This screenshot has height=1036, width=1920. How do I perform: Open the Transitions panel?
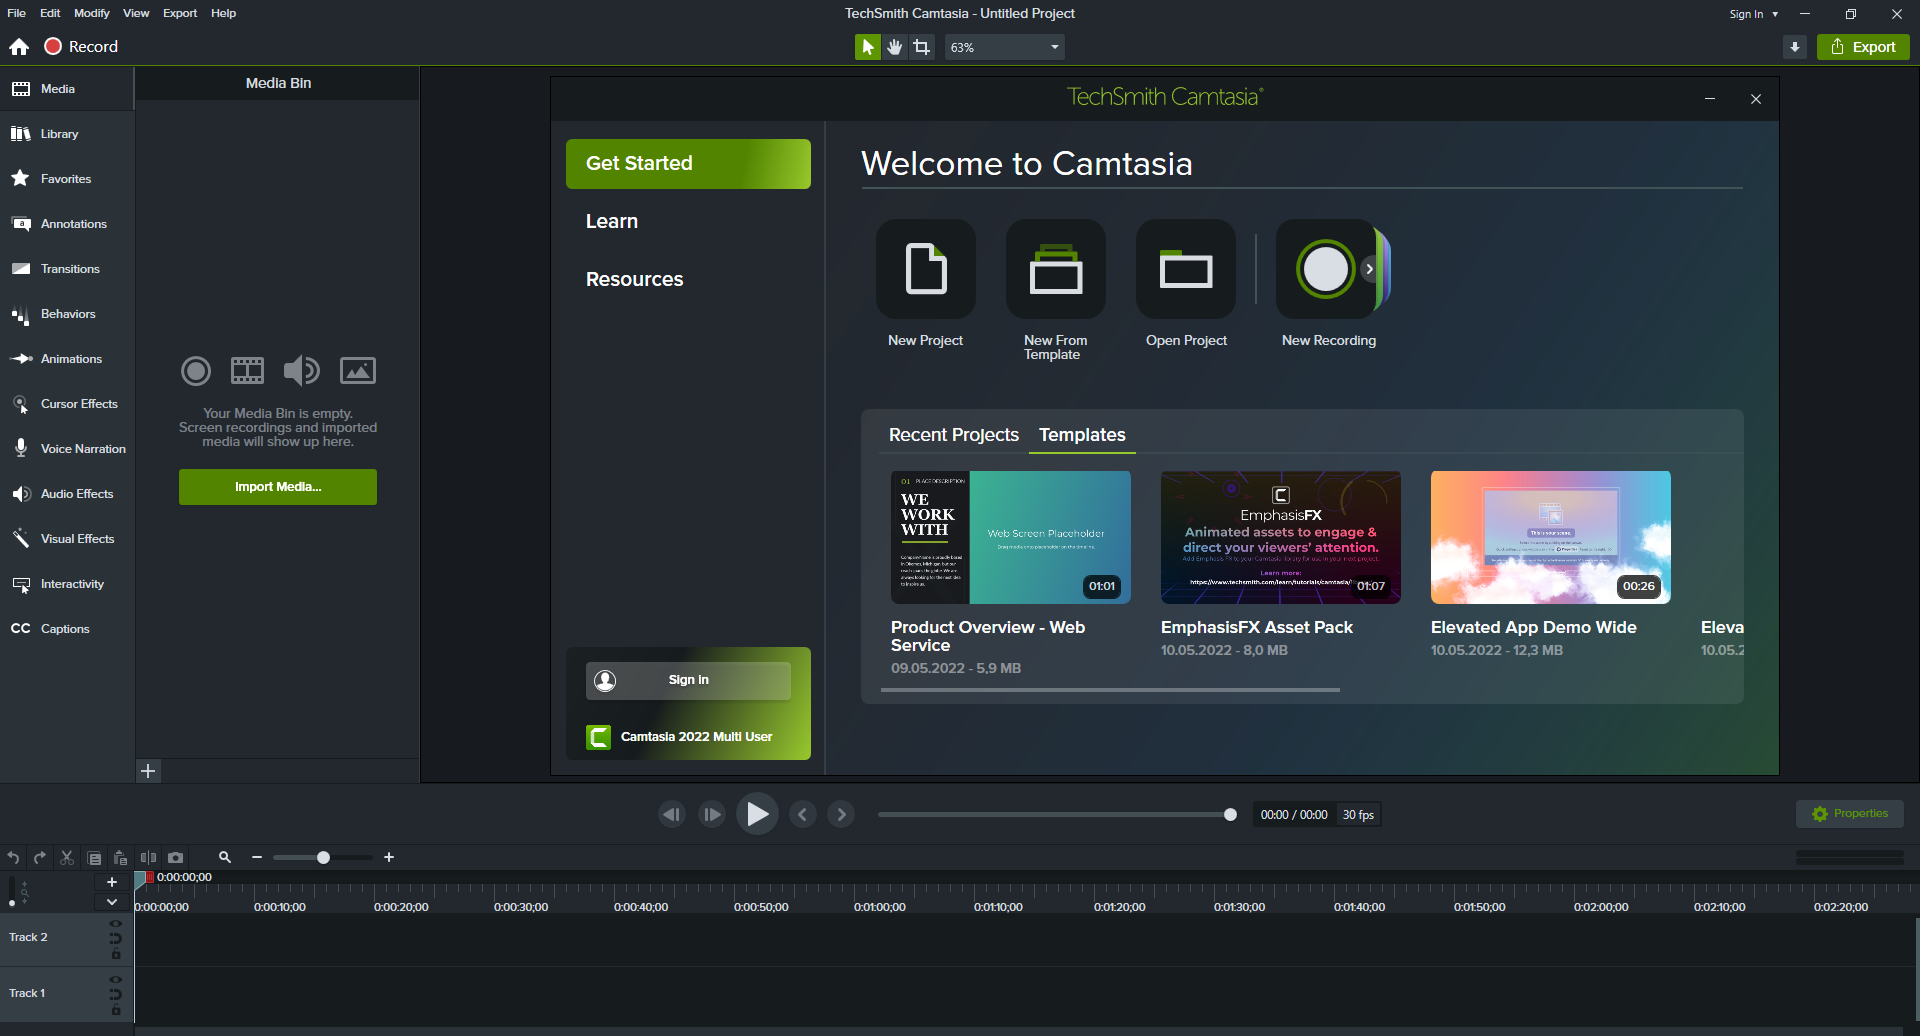pos(67,269)
